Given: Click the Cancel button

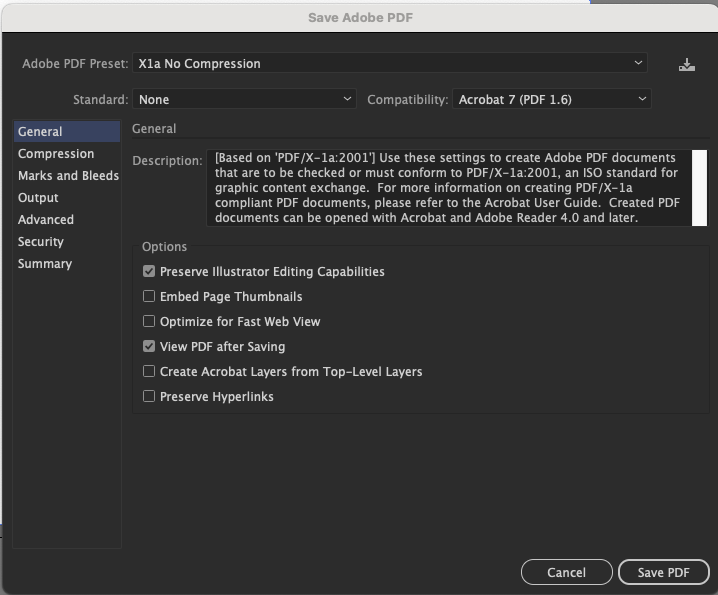Looking at the screenshot, I should point(566,572).
